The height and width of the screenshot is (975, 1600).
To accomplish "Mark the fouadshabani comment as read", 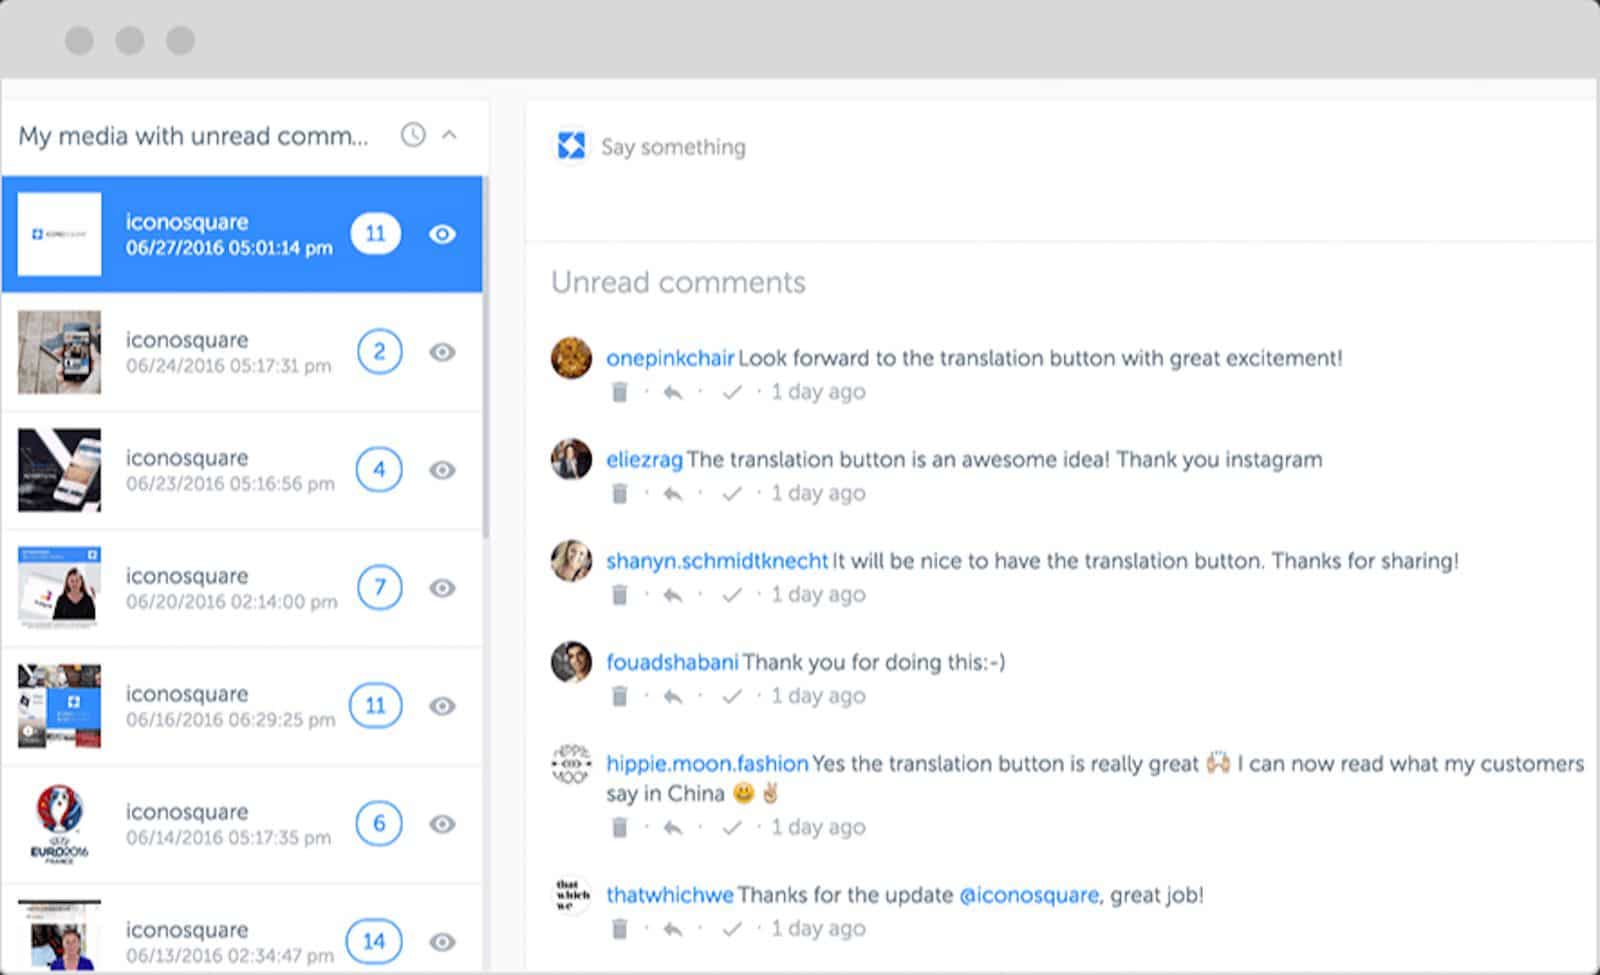I will click(x=732, y=696).
